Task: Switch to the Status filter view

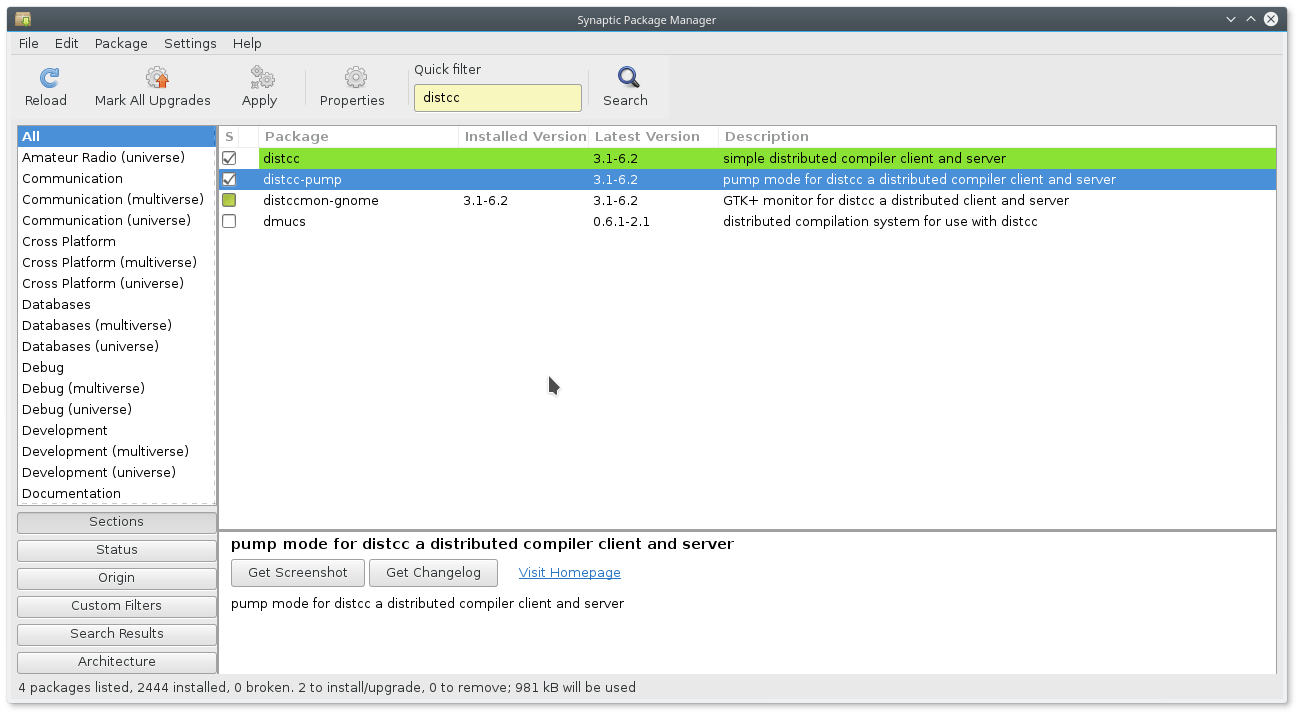Action: point(116,549)
